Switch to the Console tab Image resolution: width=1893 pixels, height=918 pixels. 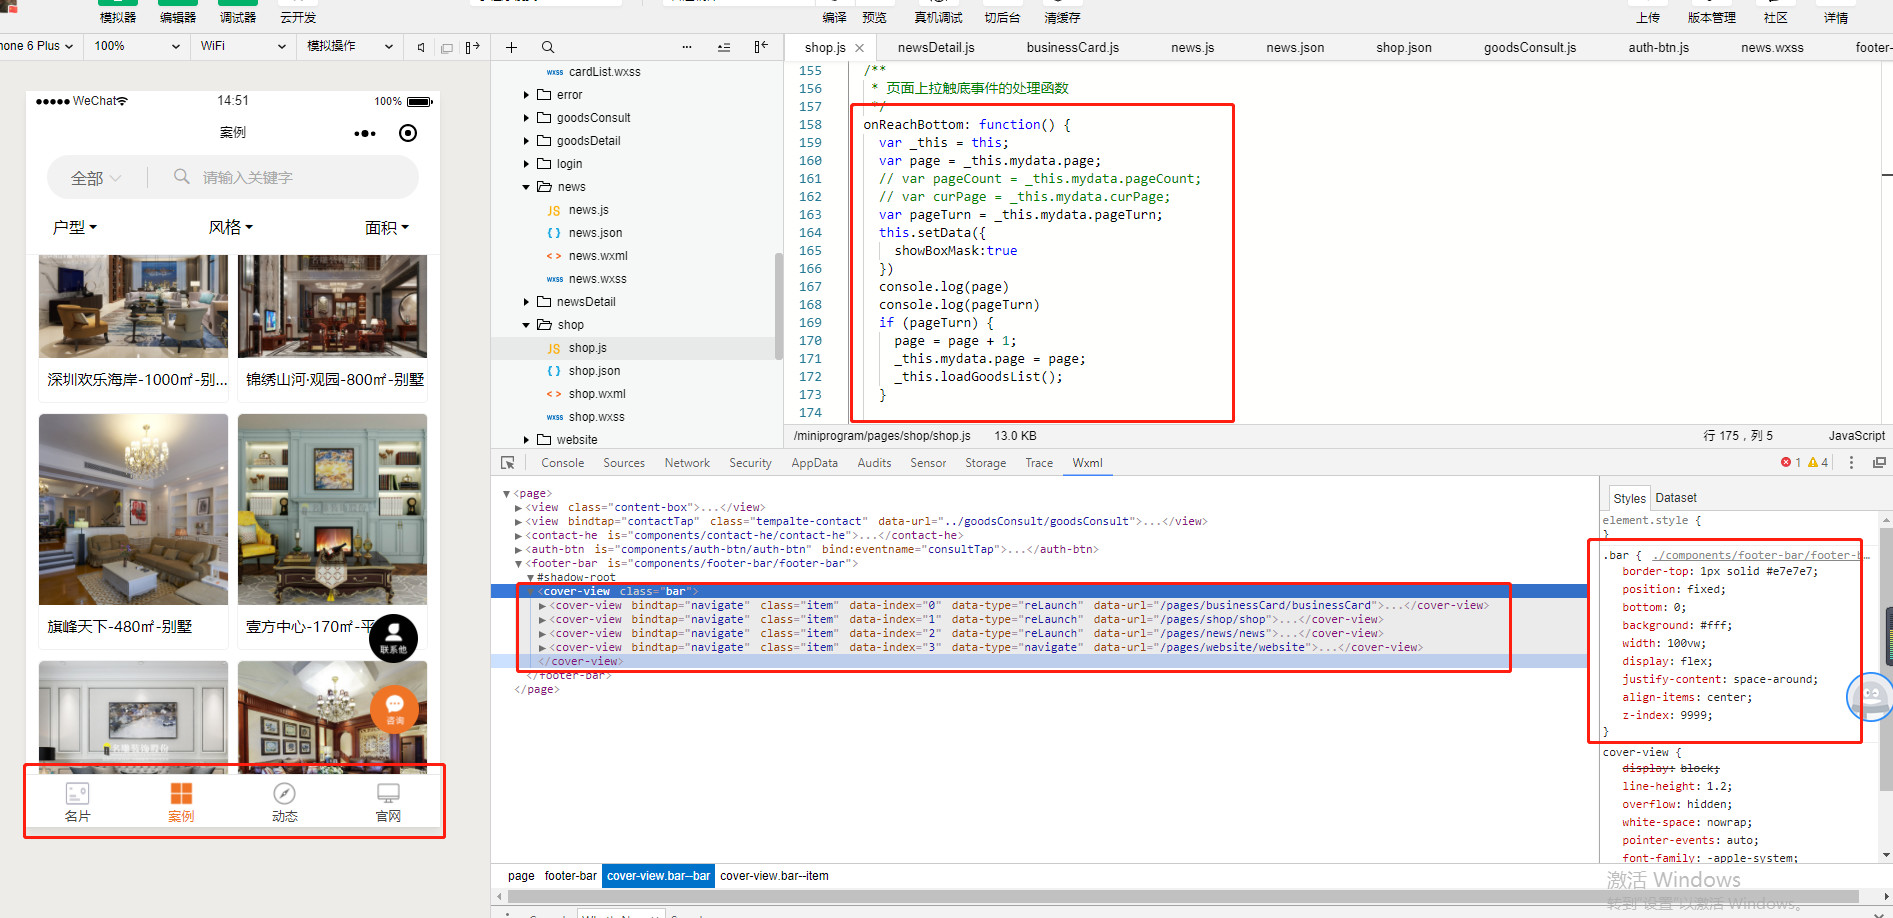tap(562, 463)
